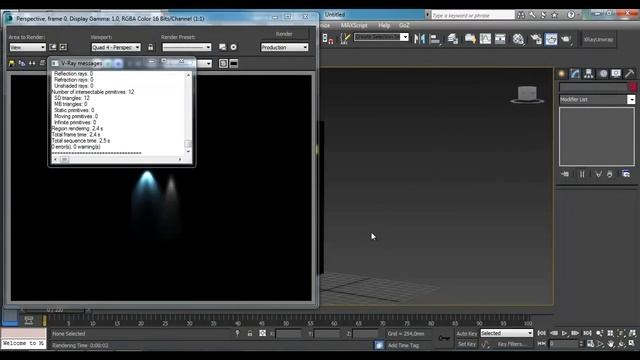Open the Hierarchy panel tab
The height and width of the screenshot is (360, 640).
pos(589,73)
